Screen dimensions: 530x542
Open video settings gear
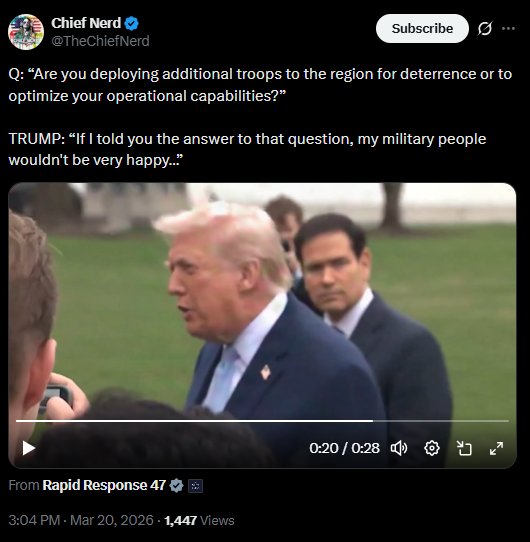coord(431,448)
